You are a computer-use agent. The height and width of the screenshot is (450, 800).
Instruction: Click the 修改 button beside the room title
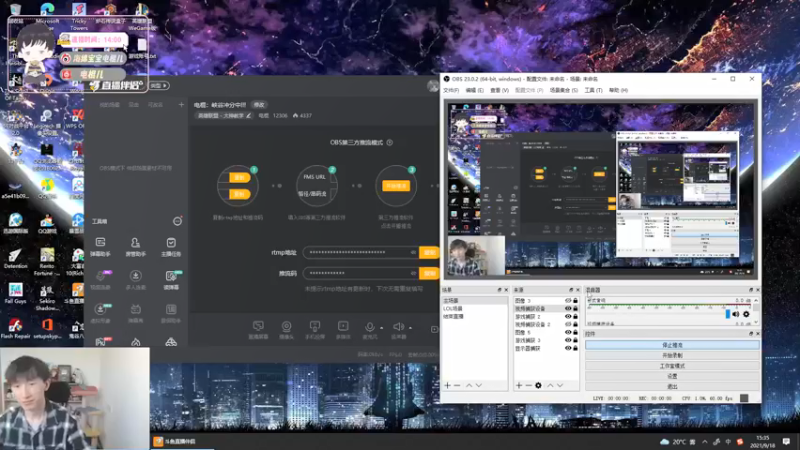(259, 105)
